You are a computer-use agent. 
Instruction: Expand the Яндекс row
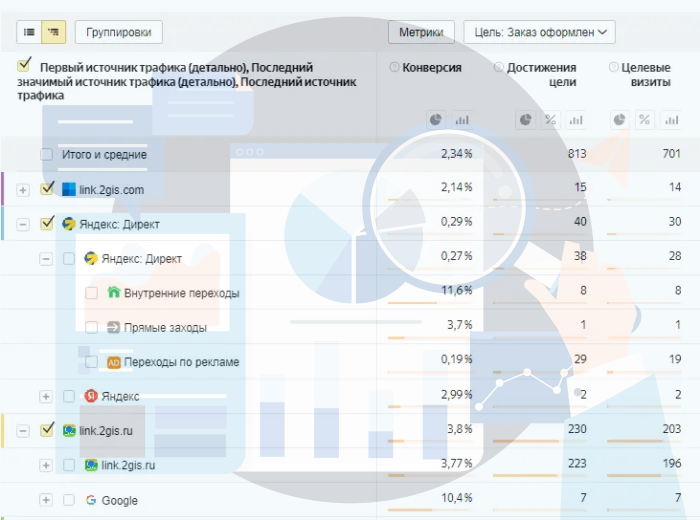[46, 396]
